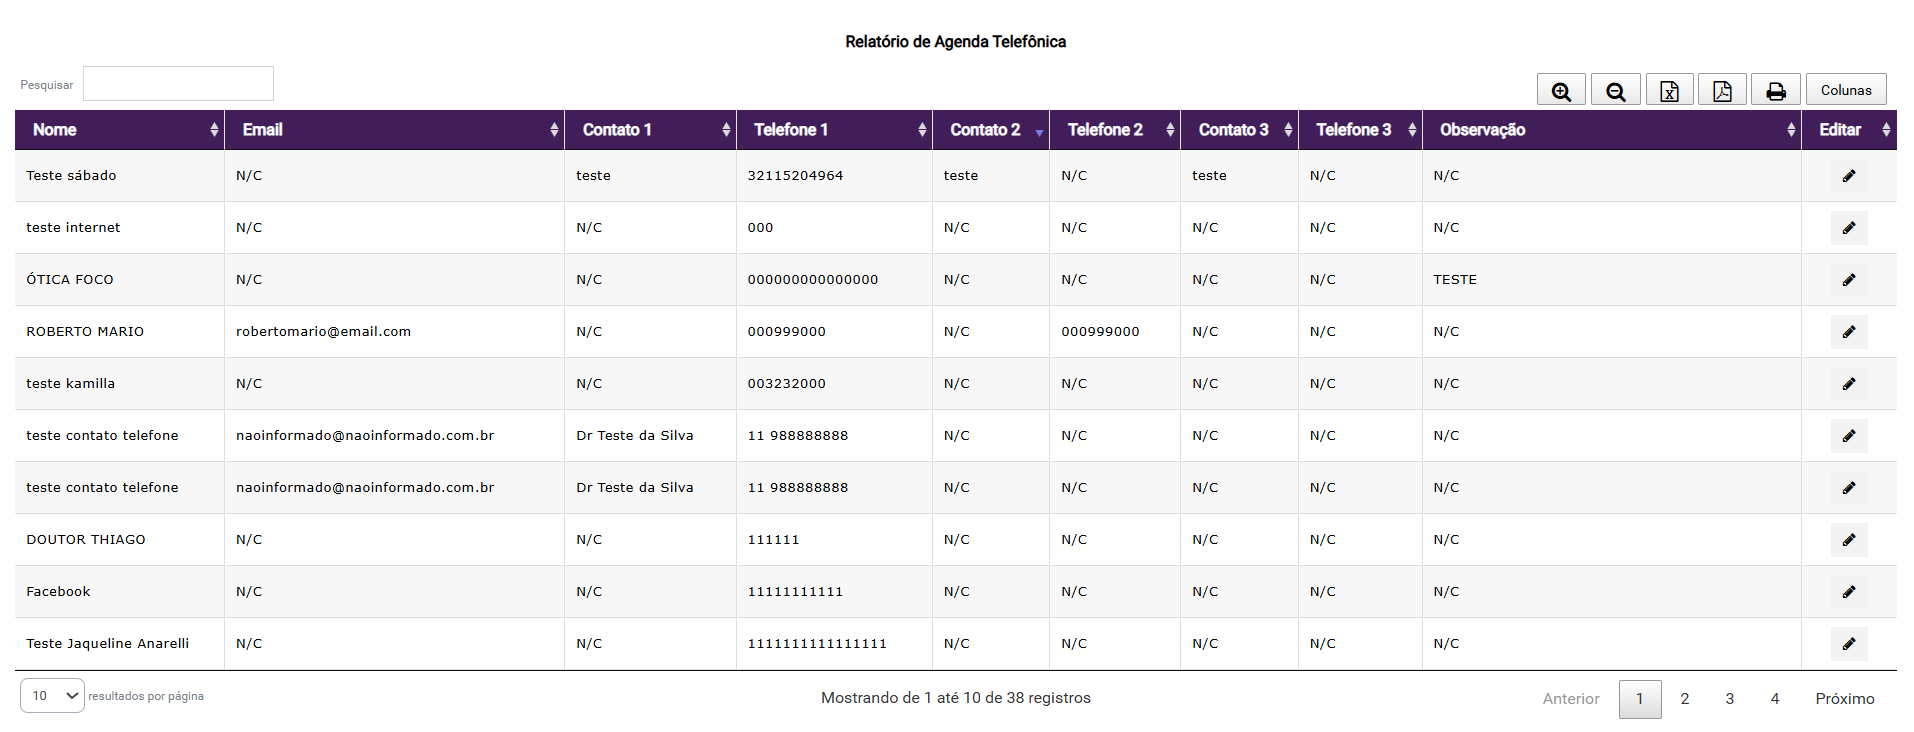Click the Anterior pagination link
1914x732 pixels.
click(x=1571, y=699)
